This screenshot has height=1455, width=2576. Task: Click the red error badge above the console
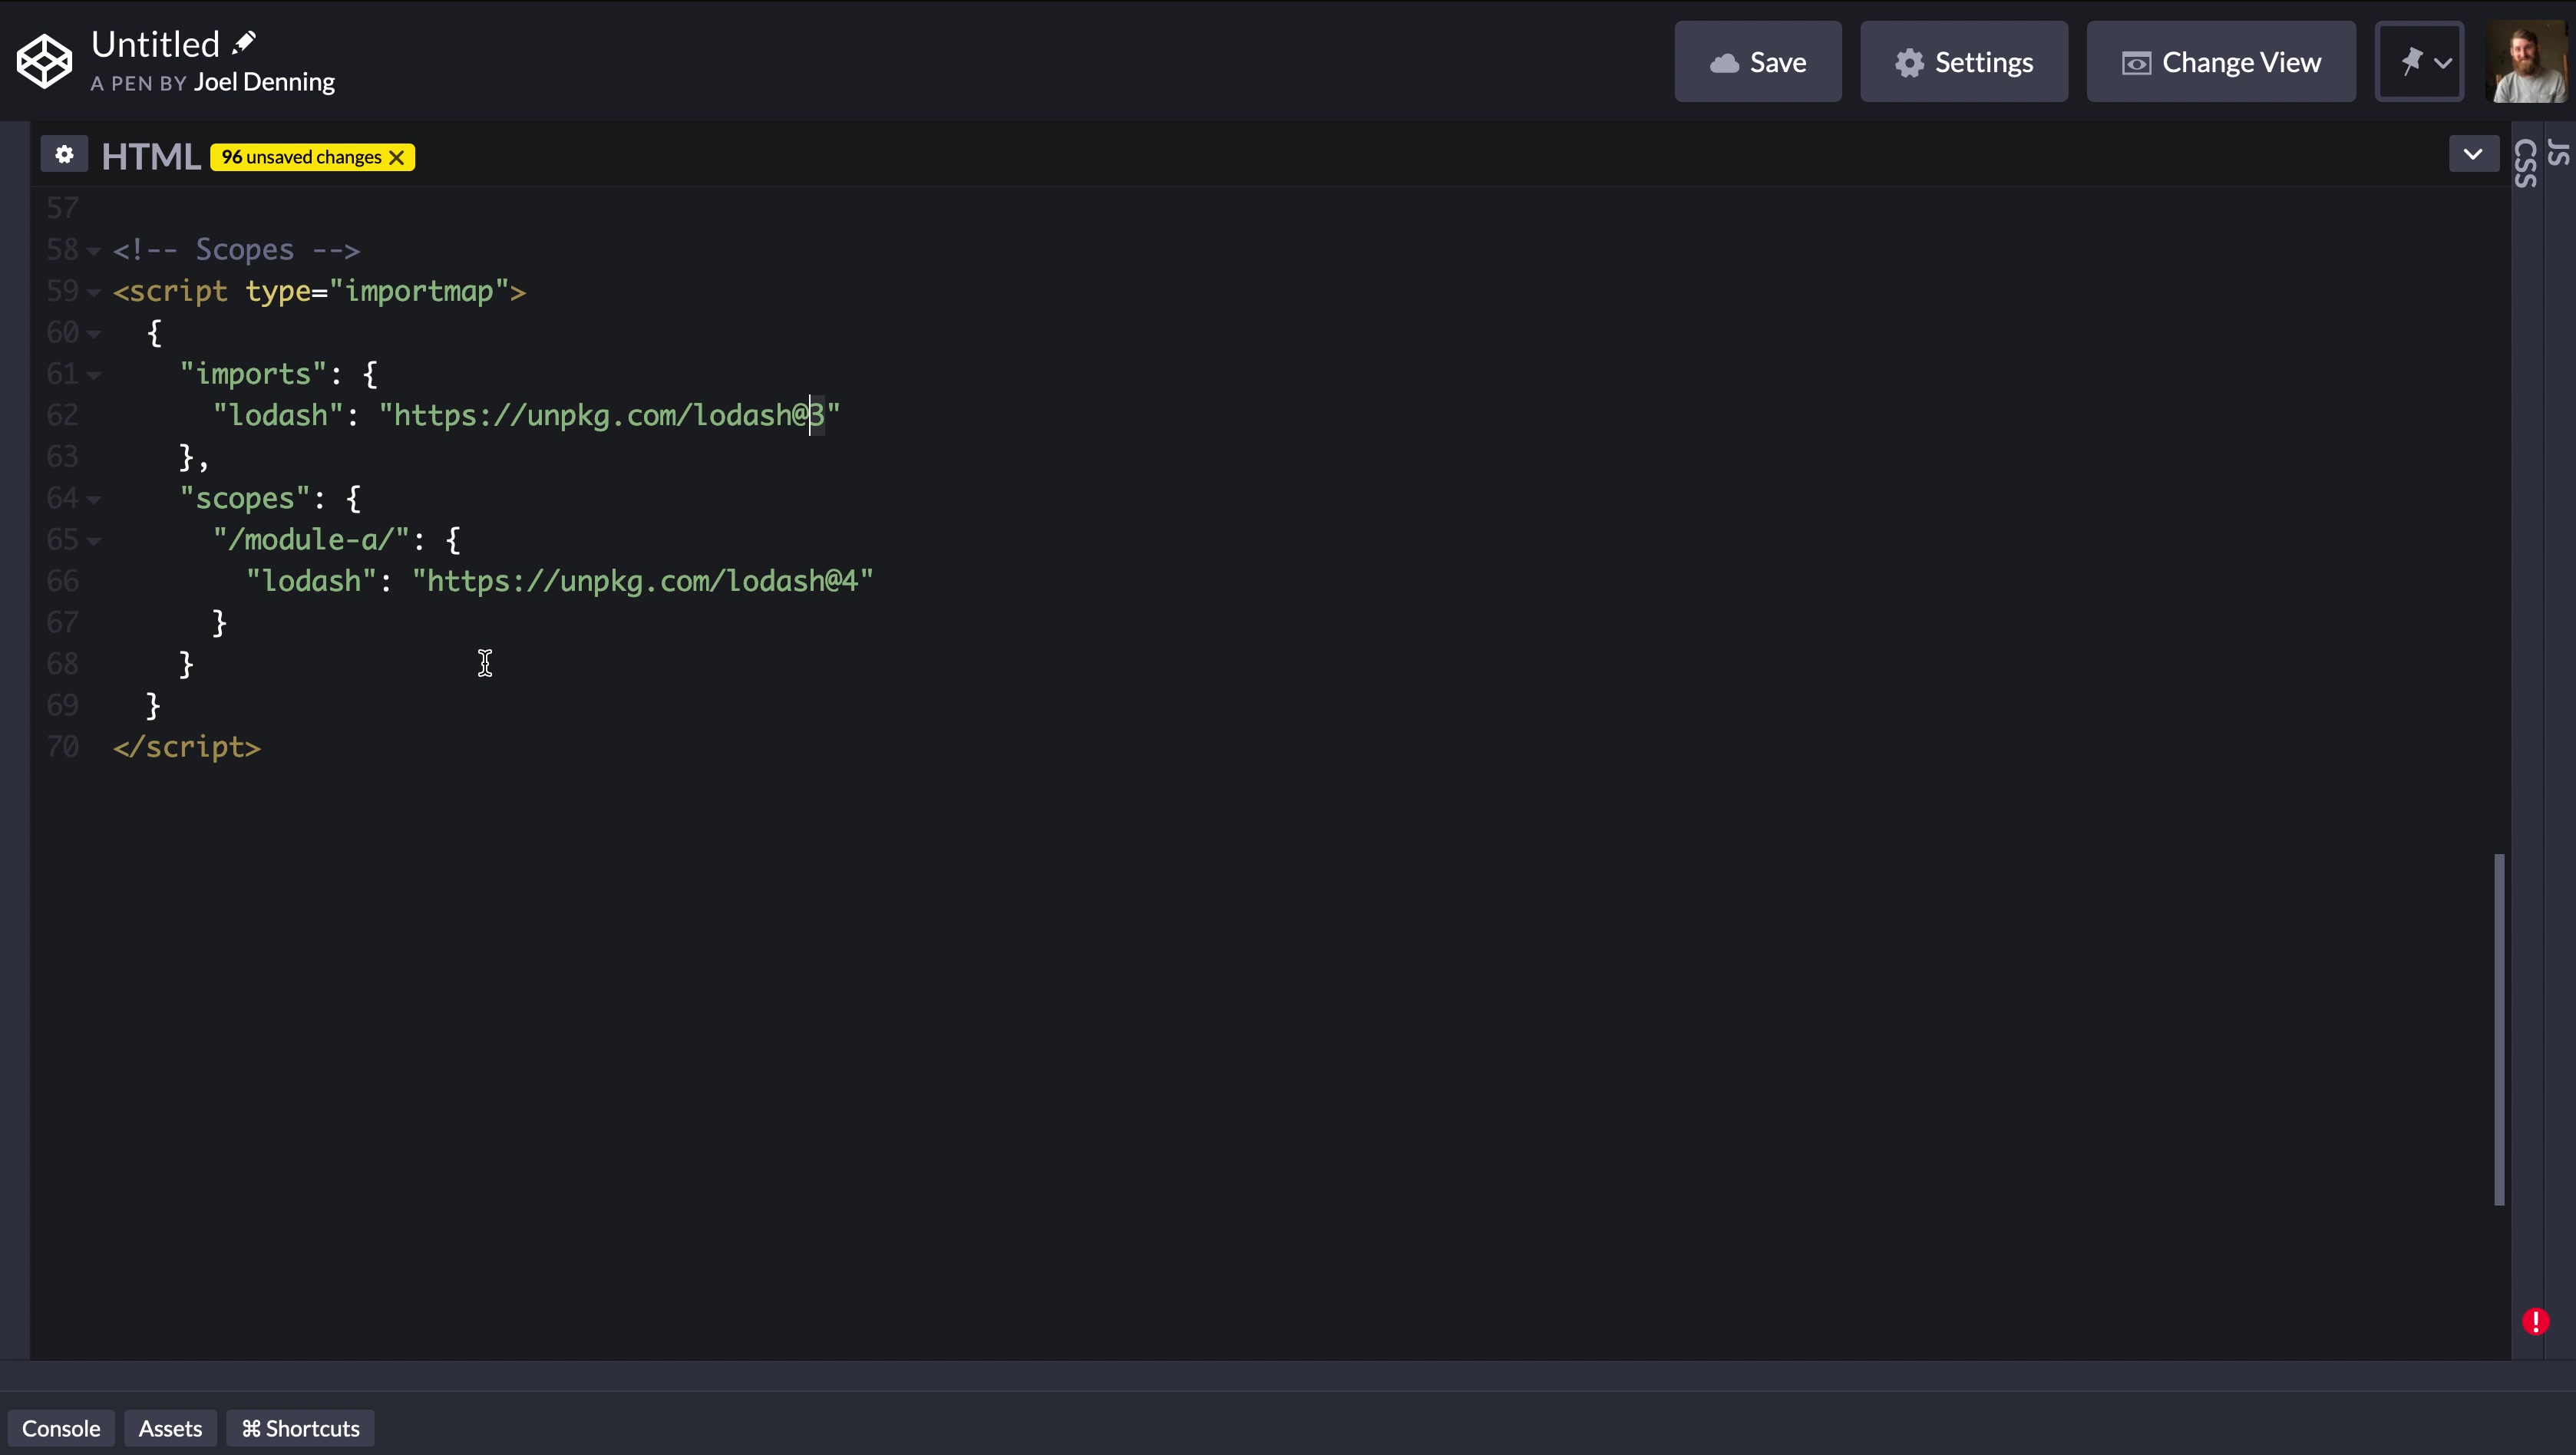(2536, 1320)
